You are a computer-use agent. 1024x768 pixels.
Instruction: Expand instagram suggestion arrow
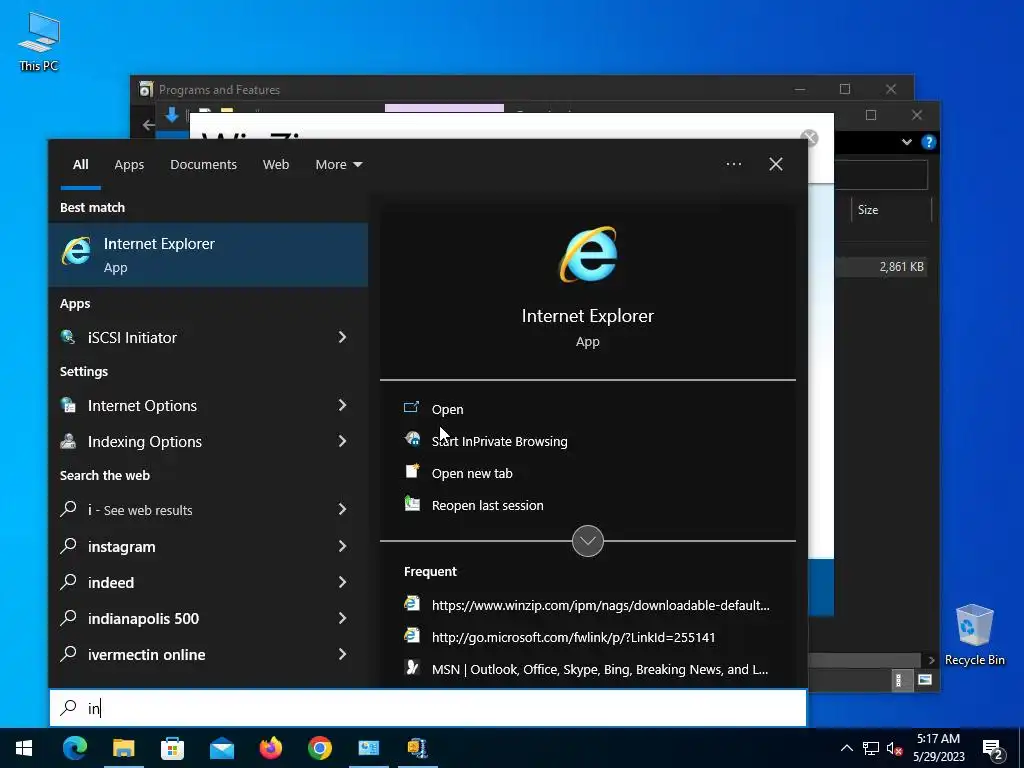pyautogui.click(x=342, y=546)
